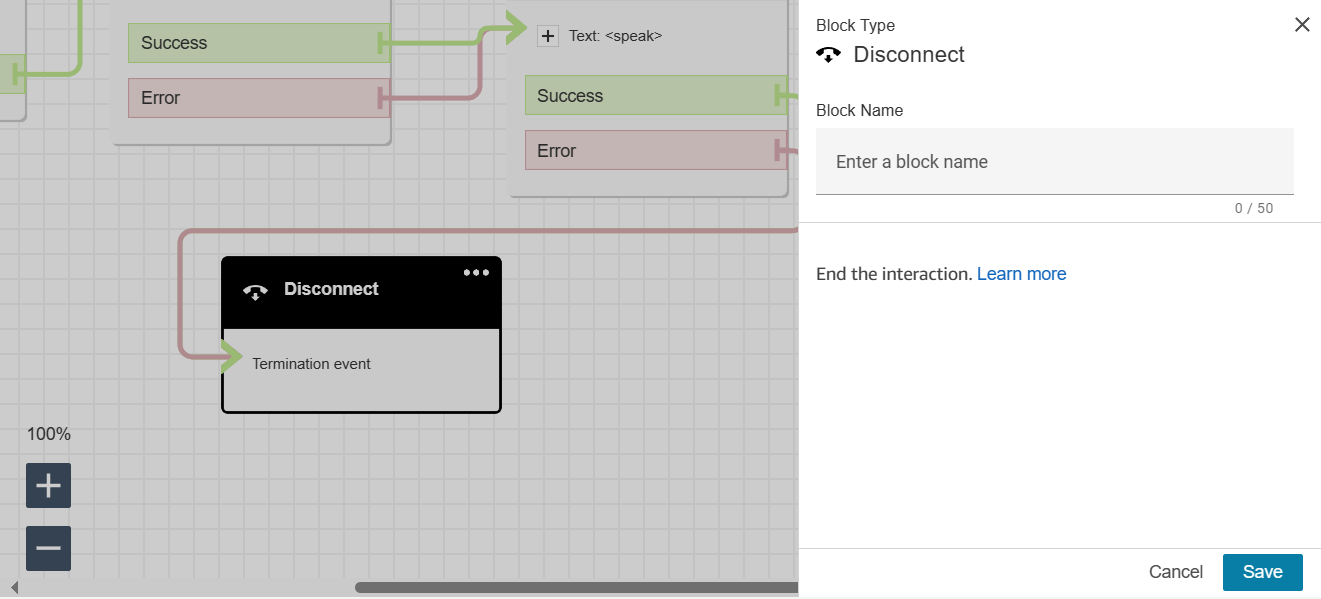Click the scroll left arrow on canvas scrollbar
The image size is (1321, 599).
[x=14, y=587]
